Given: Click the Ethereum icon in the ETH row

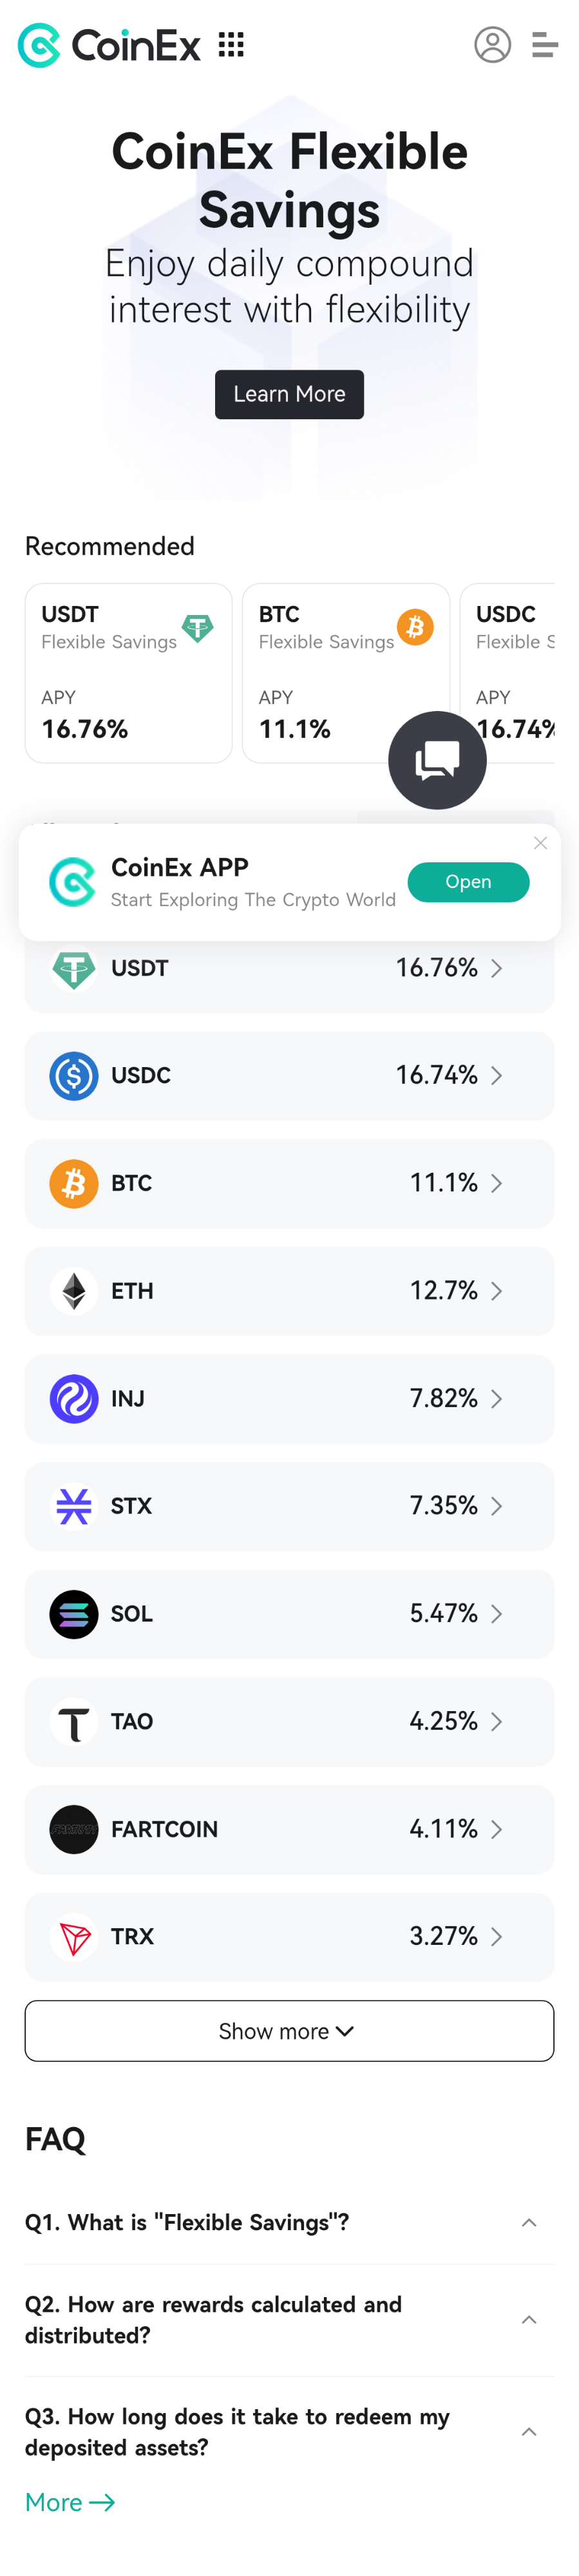Looking at the screenshot, I should (74, 1291).
